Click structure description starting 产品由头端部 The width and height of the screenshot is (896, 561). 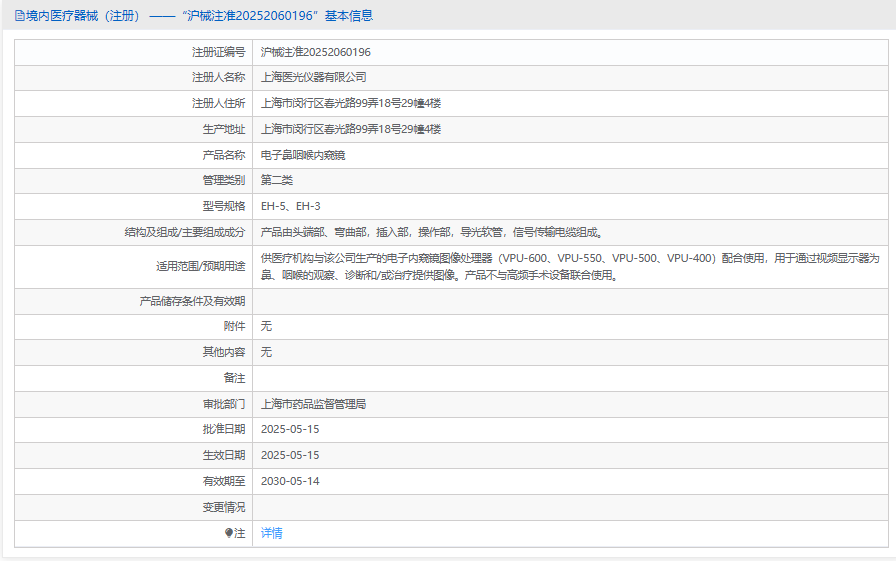point(431,232)
